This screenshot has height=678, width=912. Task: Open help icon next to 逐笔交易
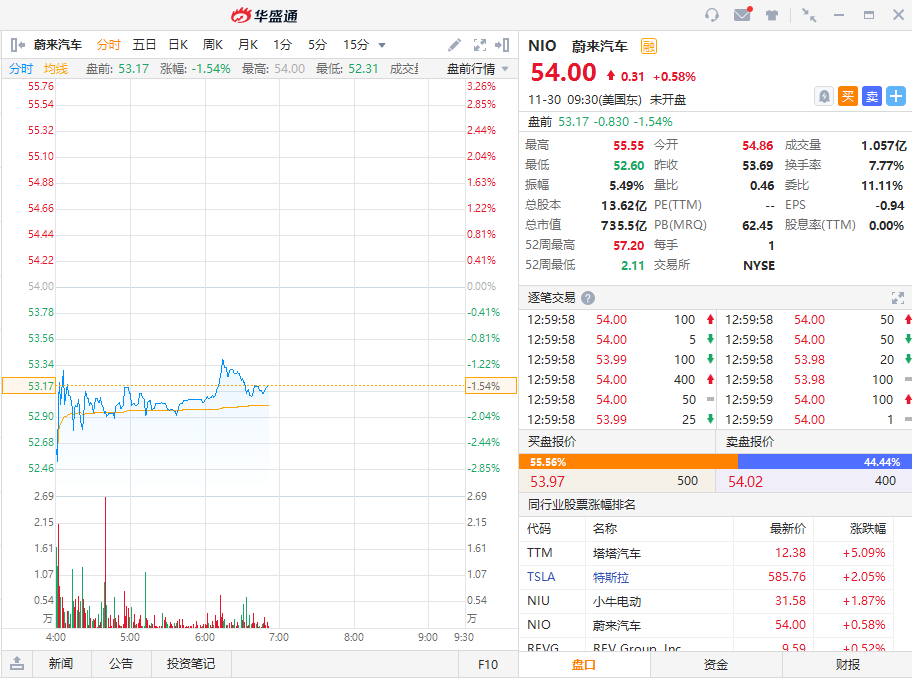point(588,298)
